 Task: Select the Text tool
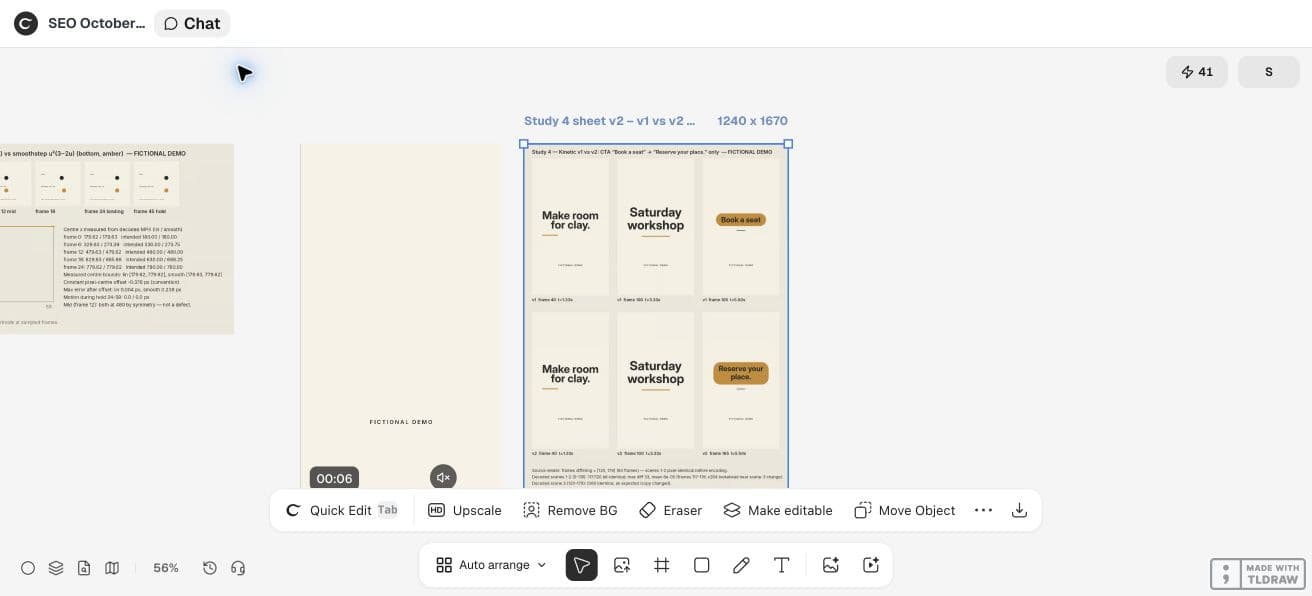point(782,565)
